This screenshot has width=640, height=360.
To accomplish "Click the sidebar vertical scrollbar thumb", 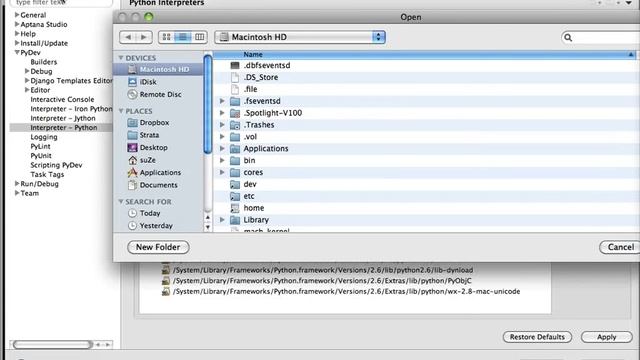I will pyautogui.click(x=208, y=104).
